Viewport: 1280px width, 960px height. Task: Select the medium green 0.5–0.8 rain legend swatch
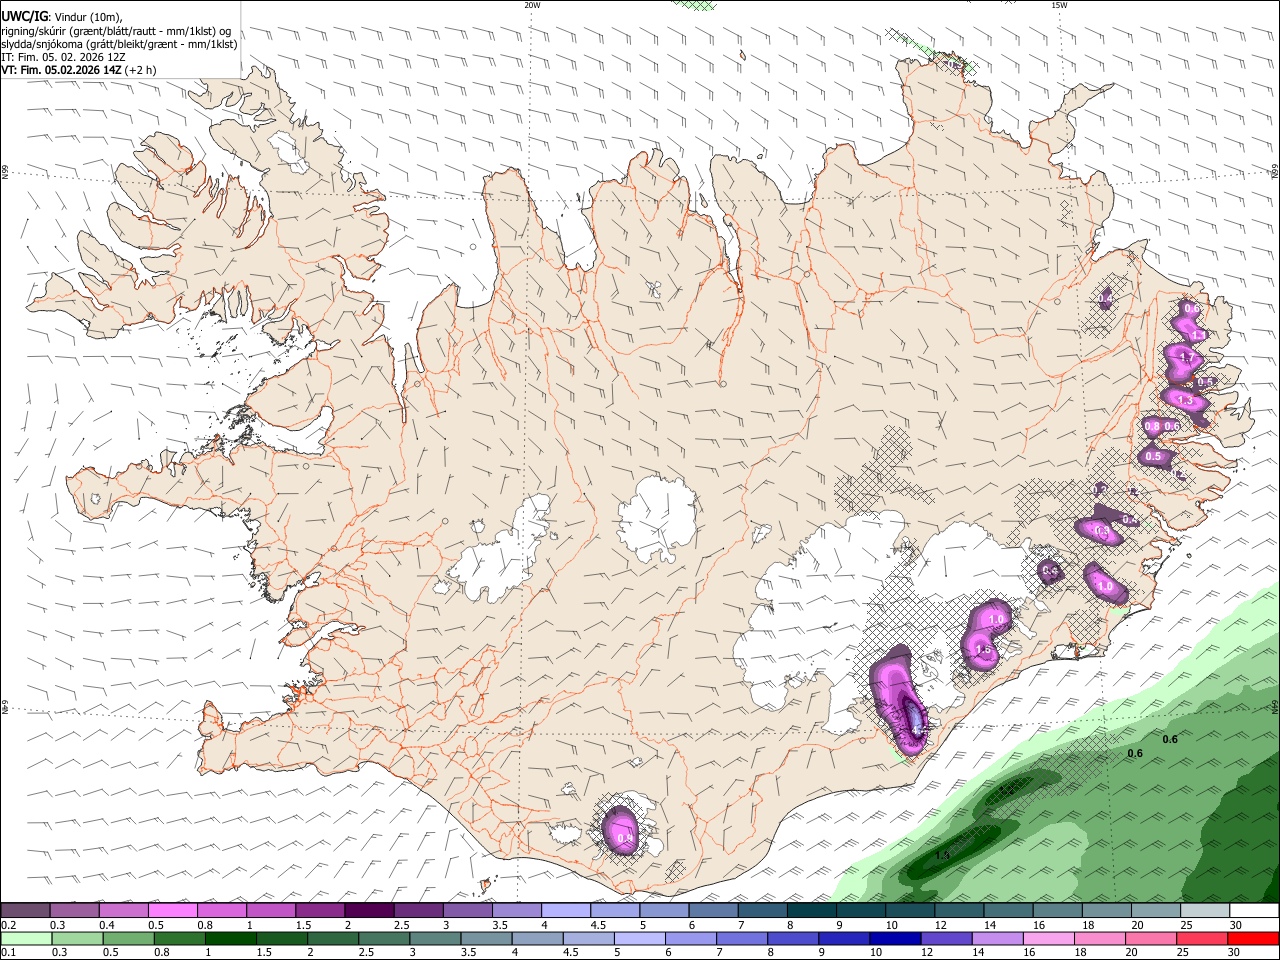(129, 938)
